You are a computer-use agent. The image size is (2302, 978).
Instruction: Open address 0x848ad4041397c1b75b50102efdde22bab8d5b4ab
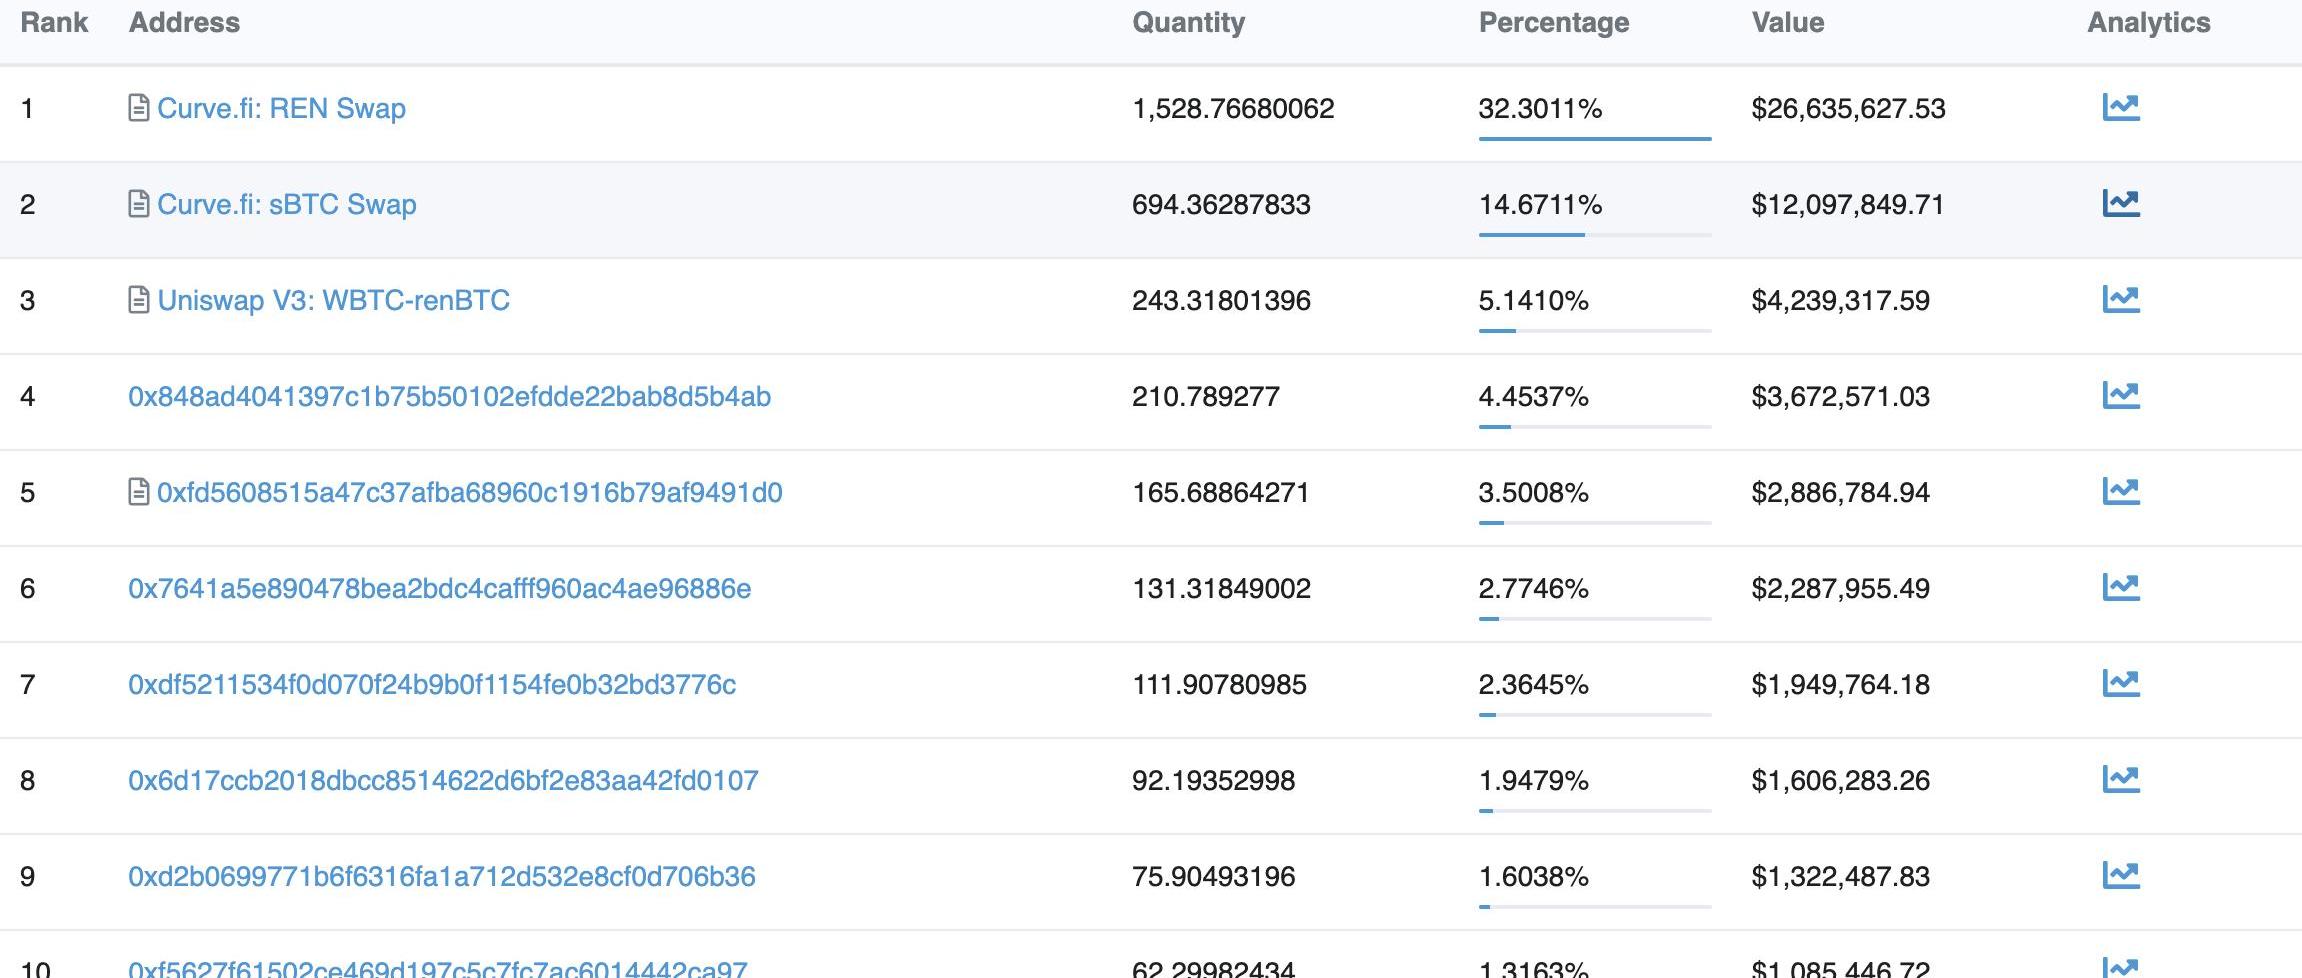449,396
